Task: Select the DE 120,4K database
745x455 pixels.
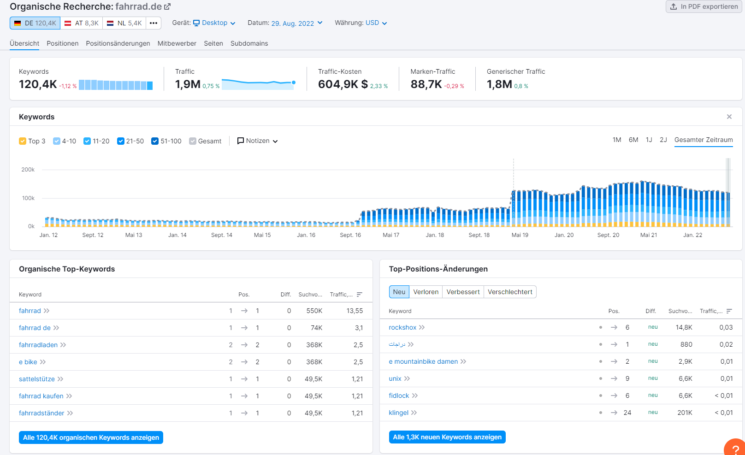Action: (x=35, y=23)
